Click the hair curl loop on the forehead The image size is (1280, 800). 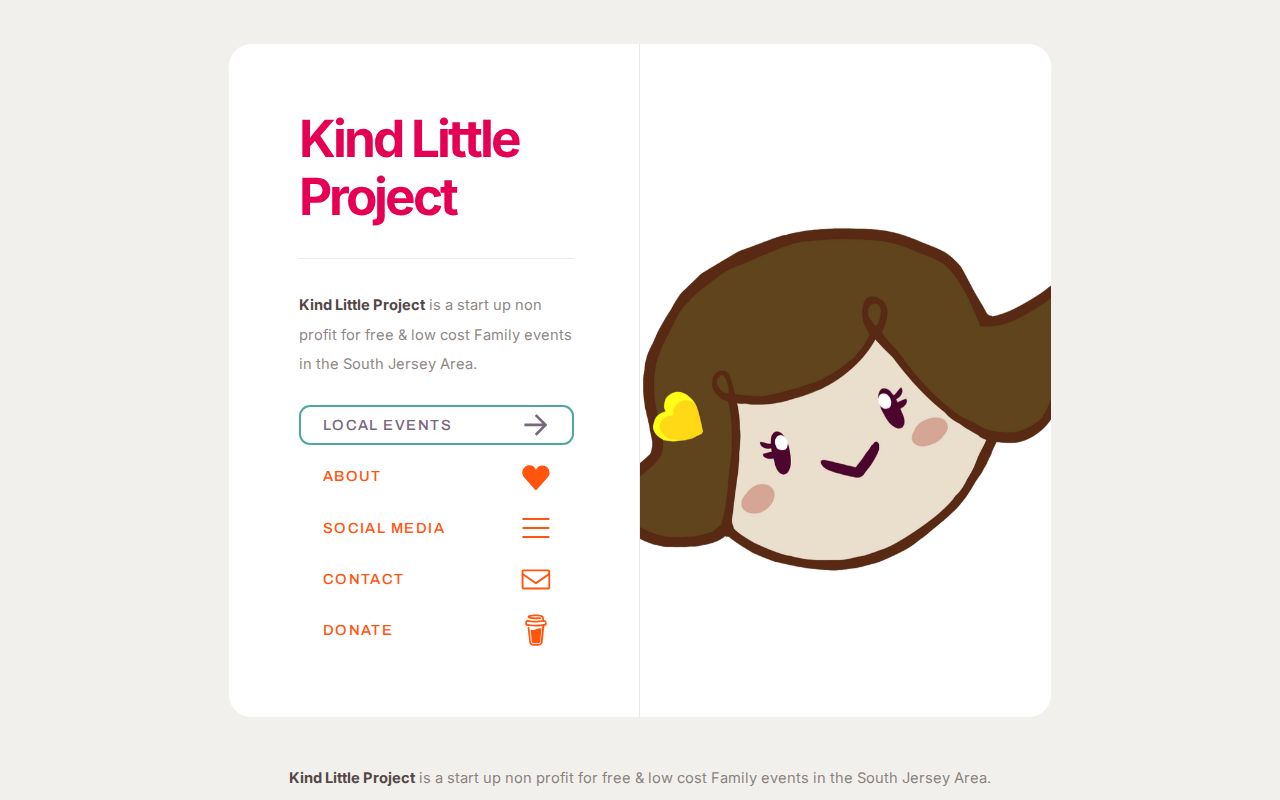pos(873,320)
